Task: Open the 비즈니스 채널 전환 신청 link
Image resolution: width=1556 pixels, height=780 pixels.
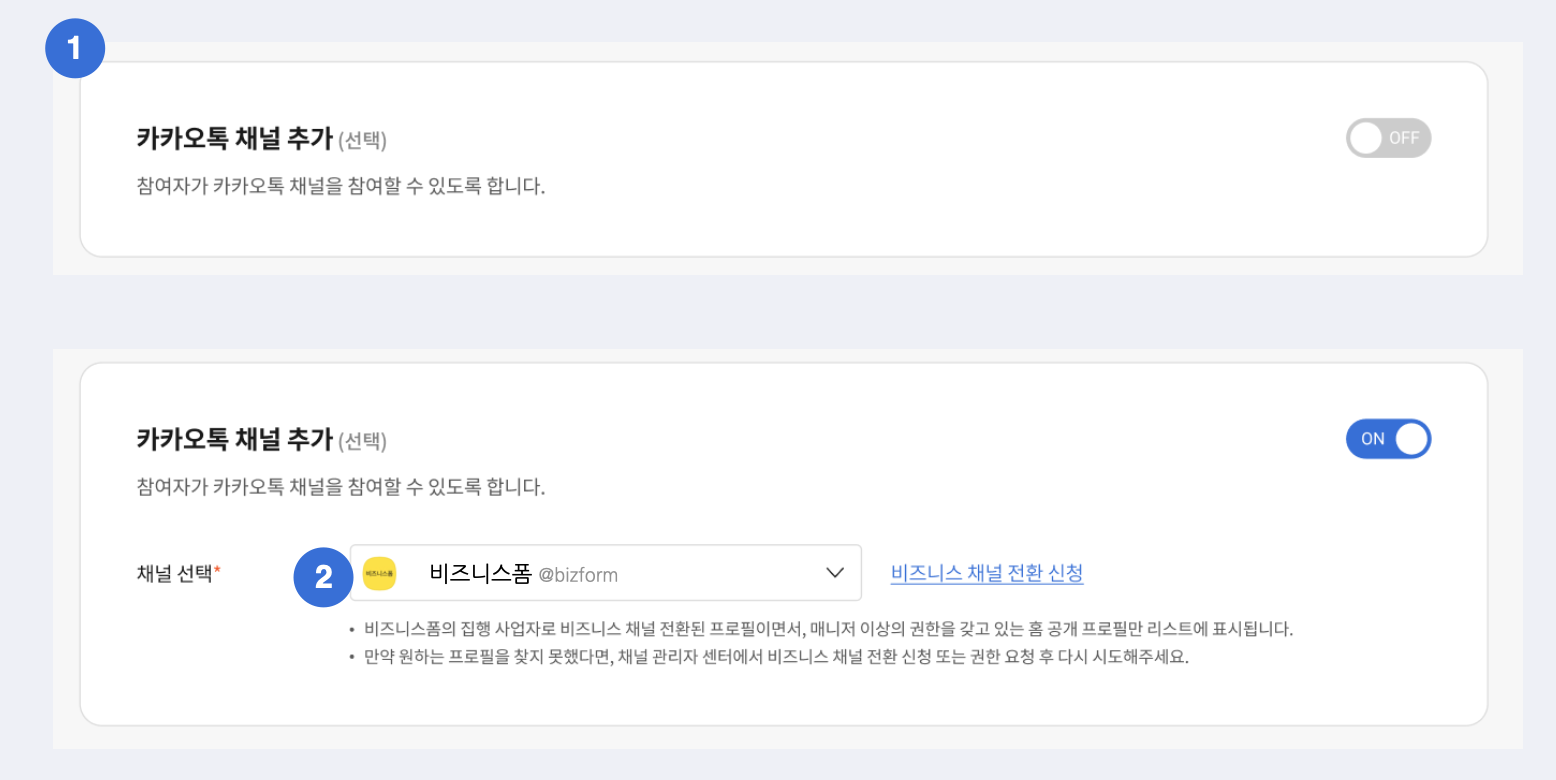Action: (x=986, y=573)
